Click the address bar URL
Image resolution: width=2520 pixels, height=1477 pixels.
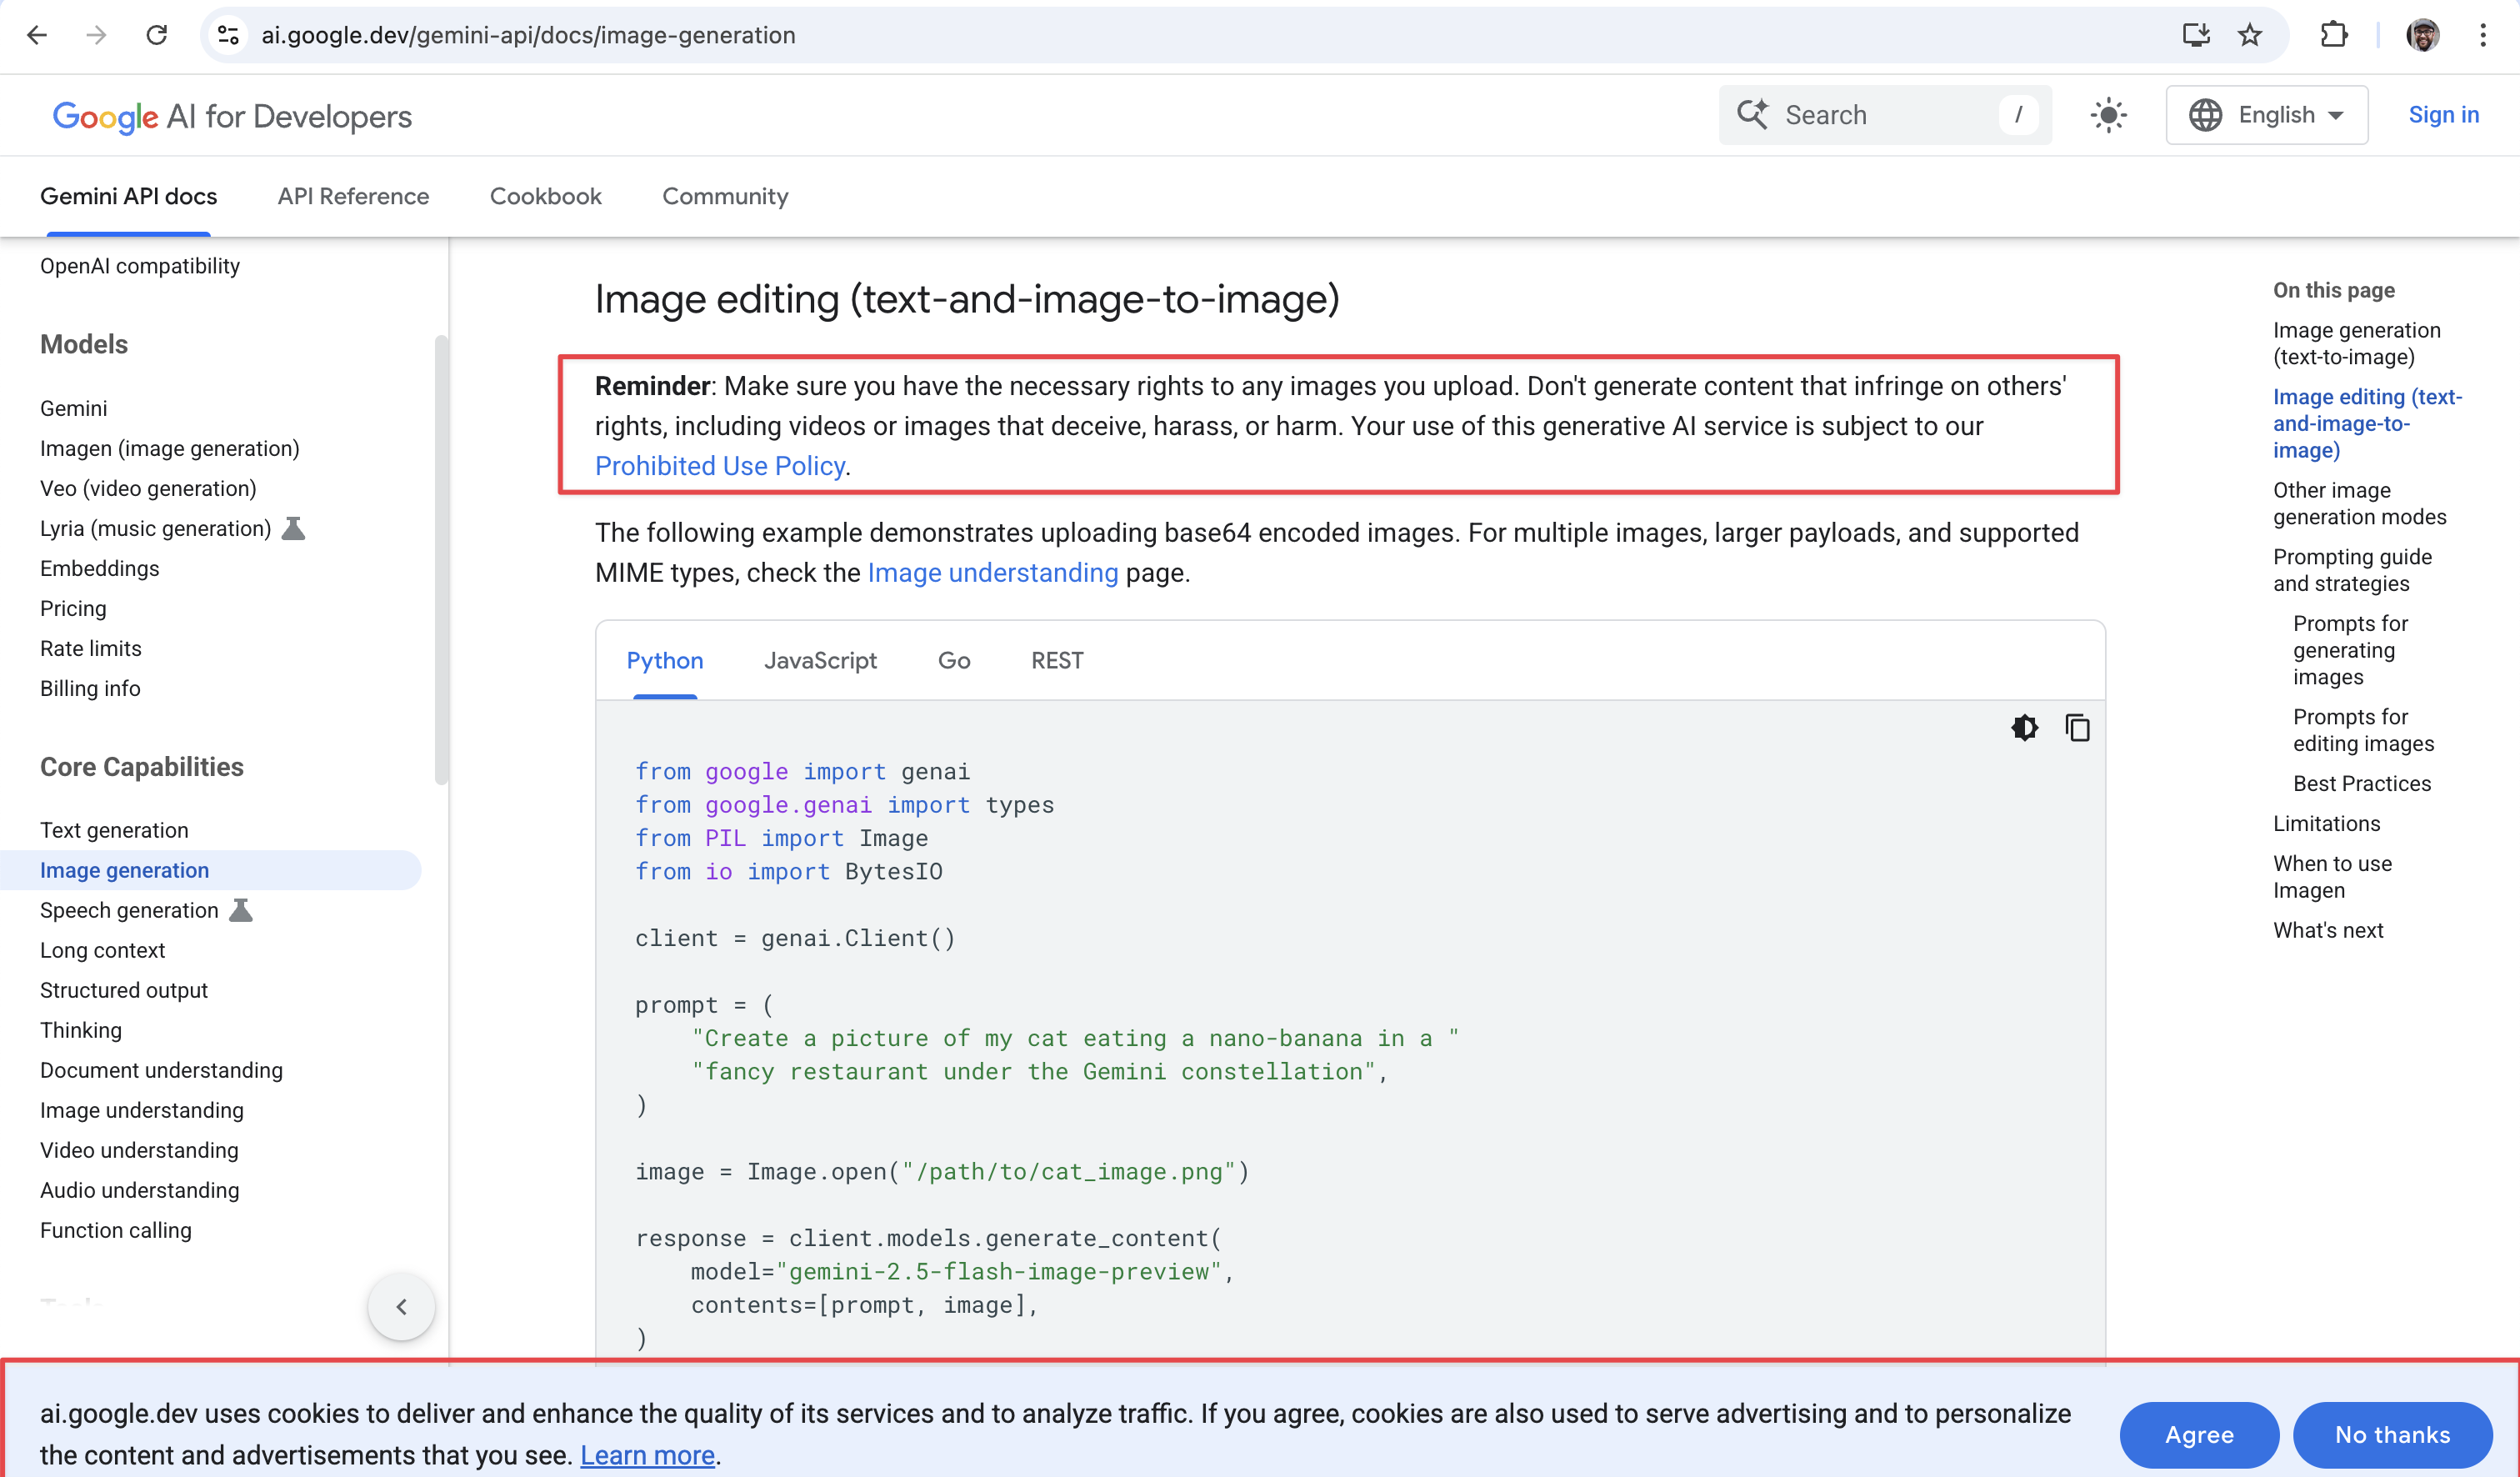[x=528, y=35]
